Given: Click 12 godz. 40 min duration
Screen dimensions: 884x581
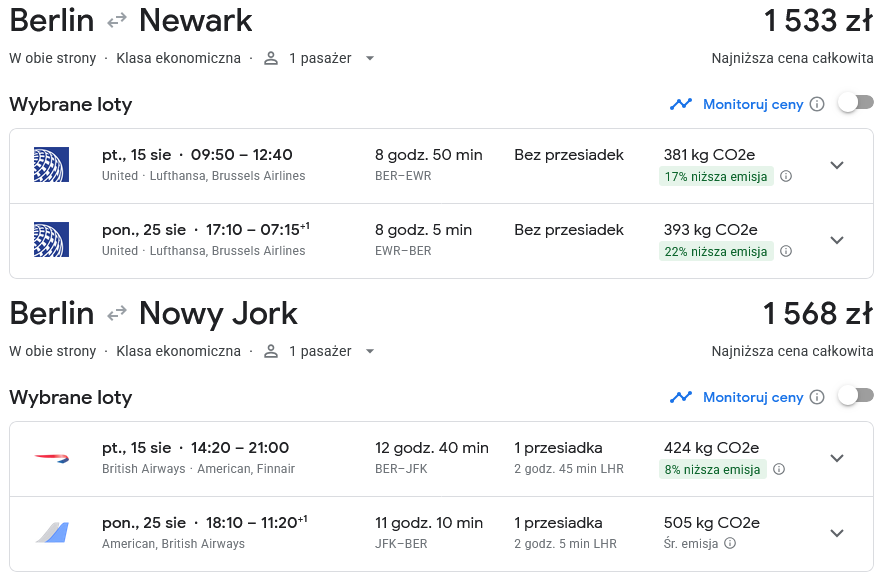Looking at the screenshot, I should point(432,448).
